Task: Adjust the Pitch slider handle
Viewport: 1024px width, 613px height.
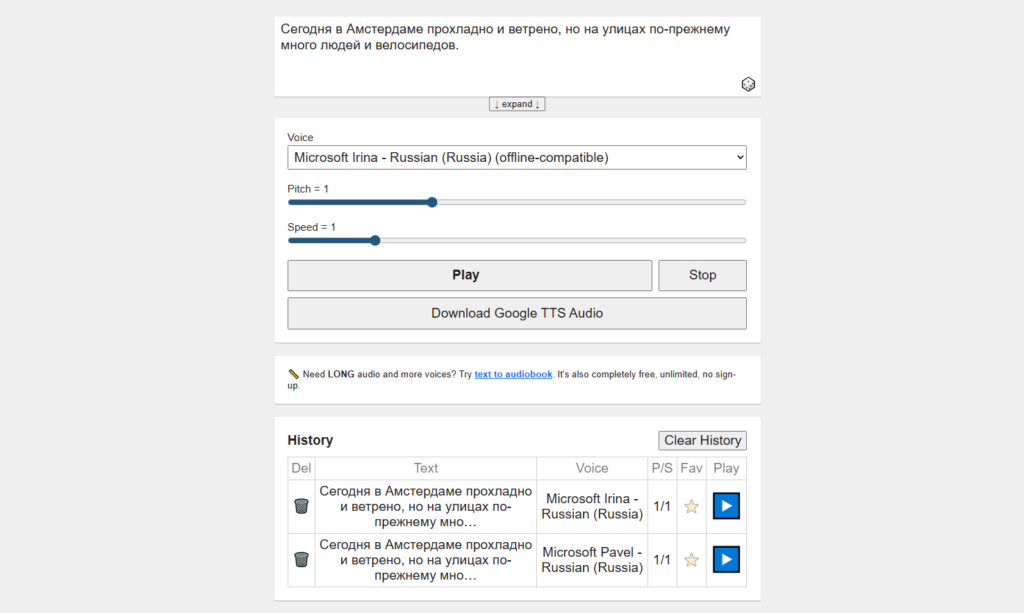Action: coord(432,202)
